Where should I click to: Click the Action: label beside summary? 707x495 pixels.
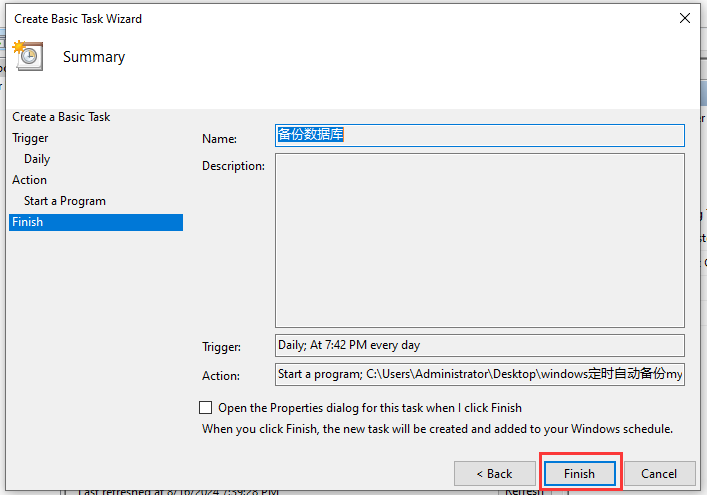221,376
